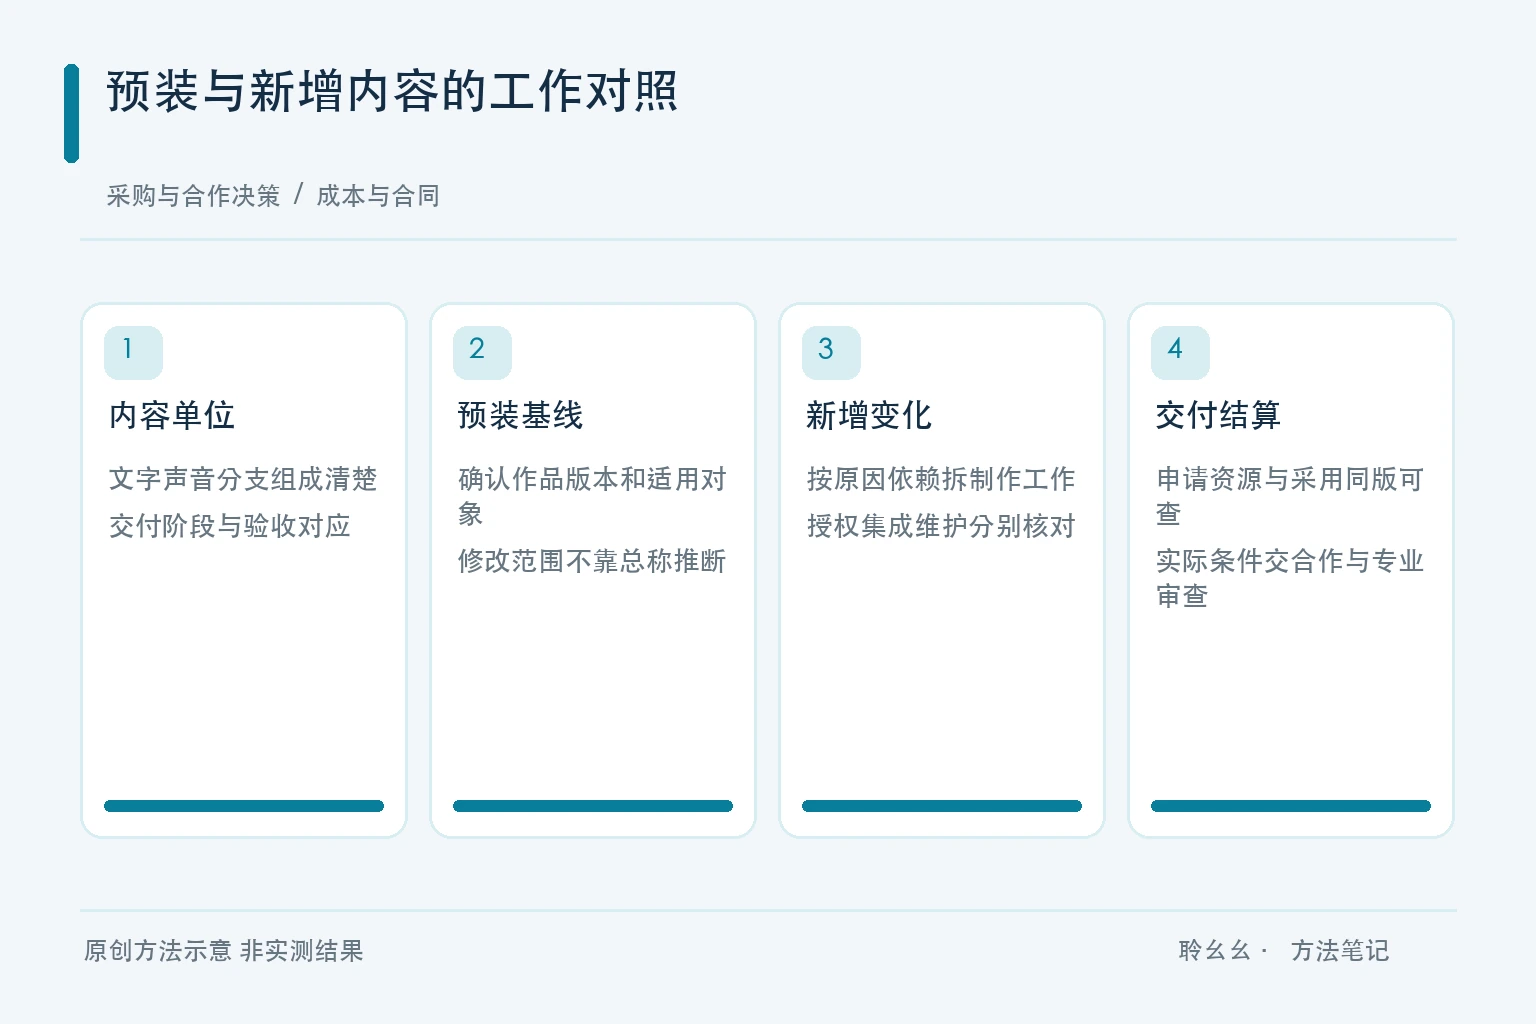Click the line 确认作品版本和适用对象
1536x1024 pixels.
(x=592, y=496)
